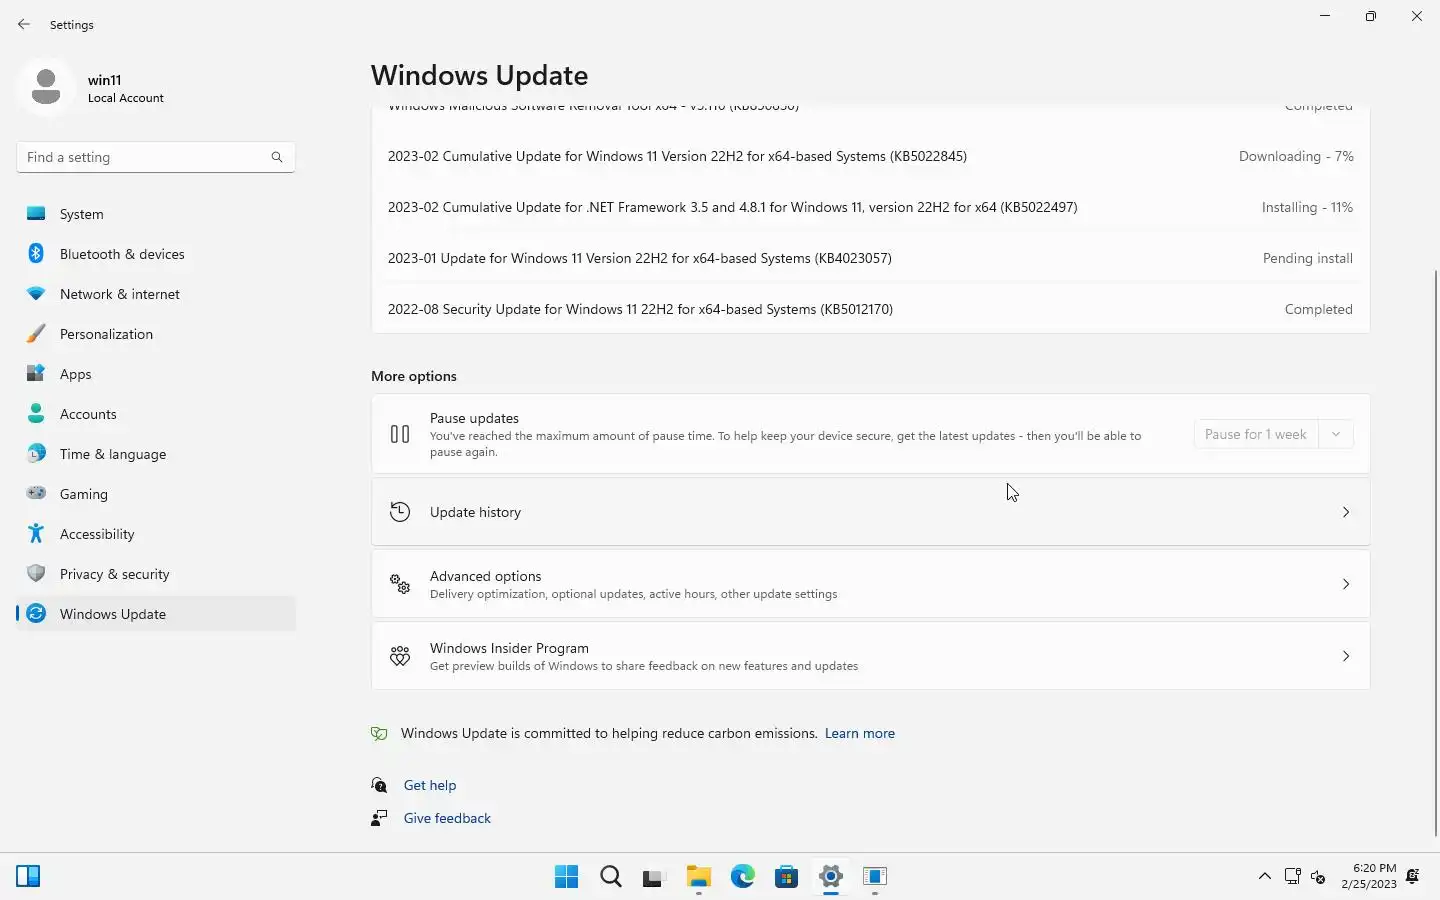
Task: Open taskbar Search magnifier
Action: pyautogui.click(x=610, y=877)
